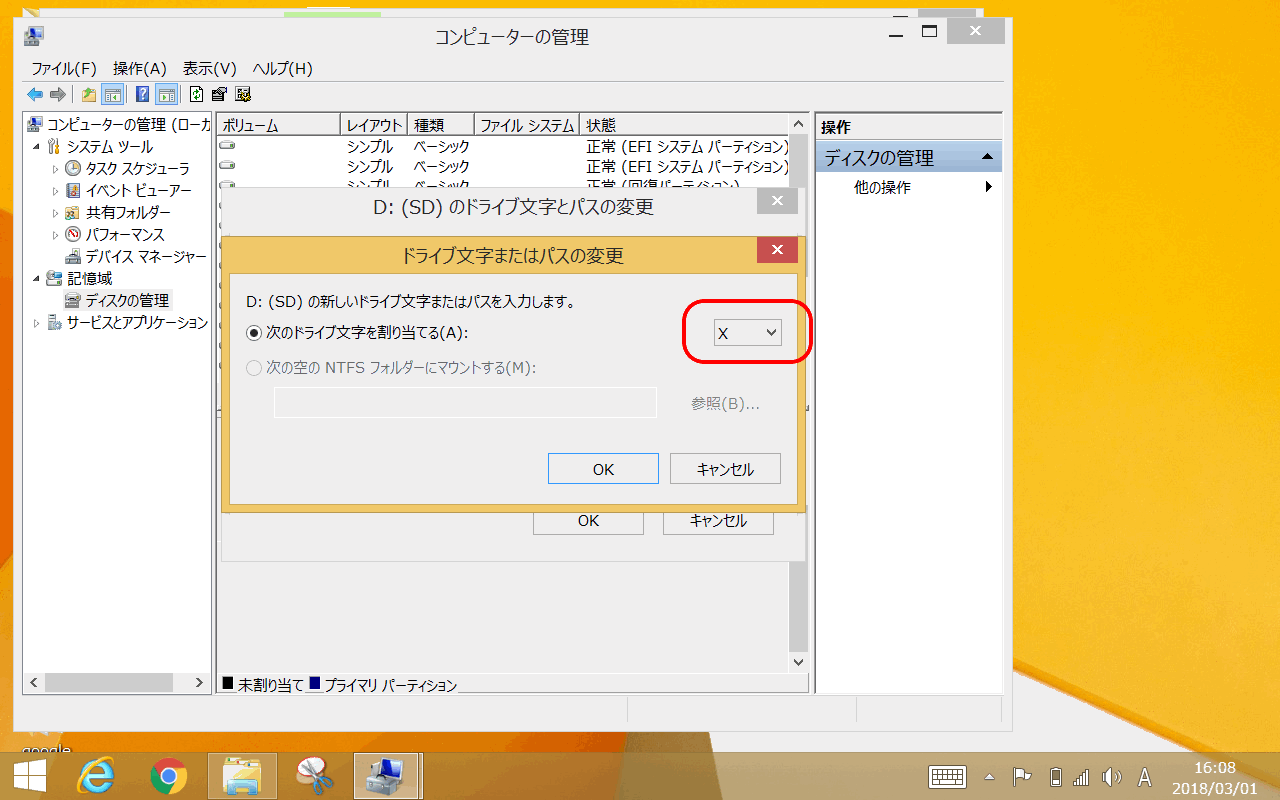Toggle the console tree show/hide button

coord(113,94)
